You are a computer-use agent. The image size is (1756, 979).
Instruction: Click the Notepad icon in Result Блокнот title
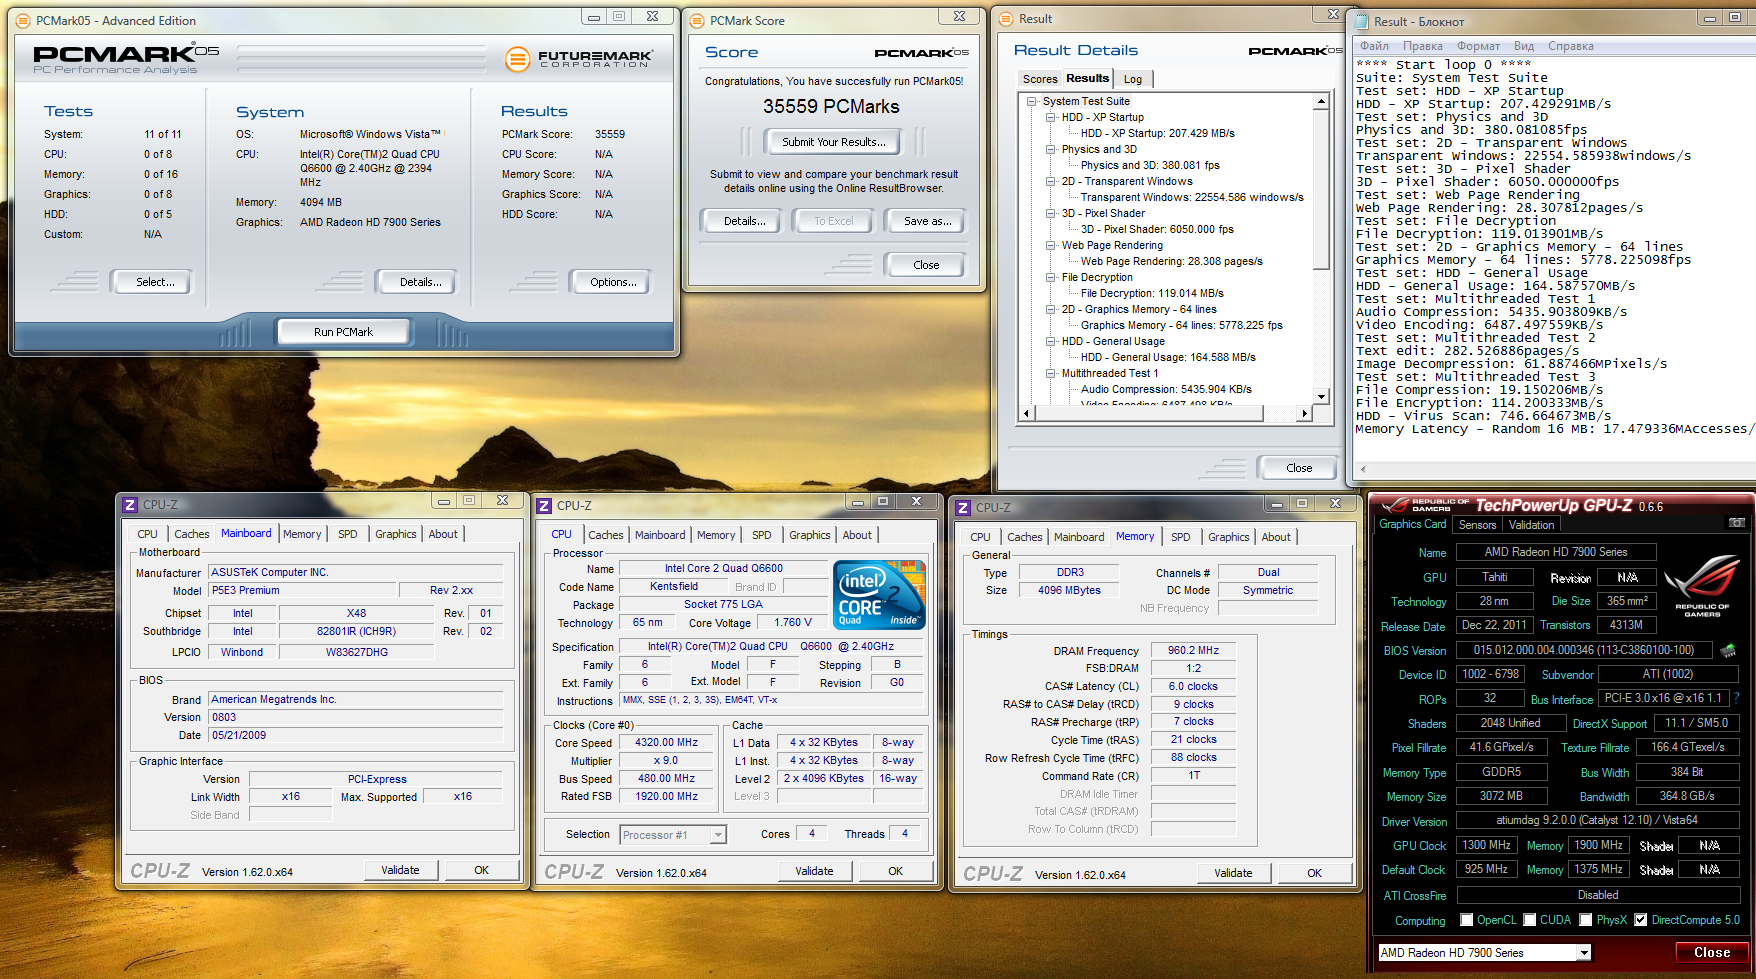point(1360,21)
